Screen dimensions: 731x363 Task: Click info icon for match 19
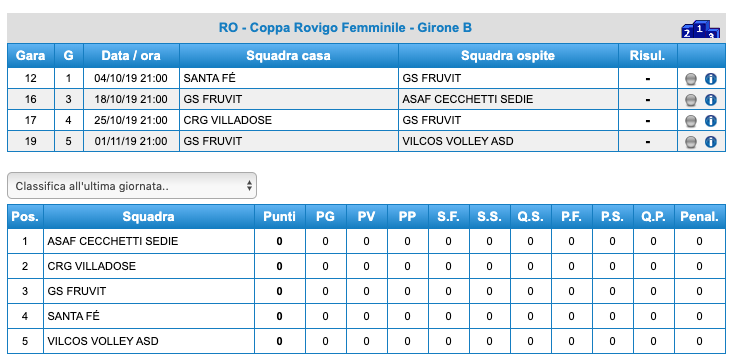pos(710,142)
